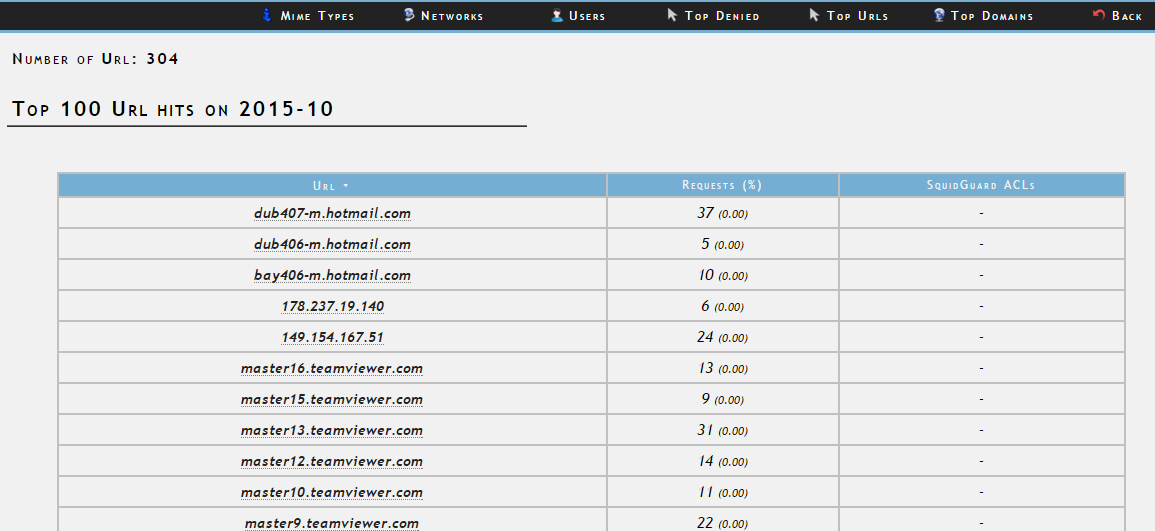Select the 14 requests value for master12.teamviewer.com
This screenshot has width=1155, height=531.
click(x=706, y=460)
